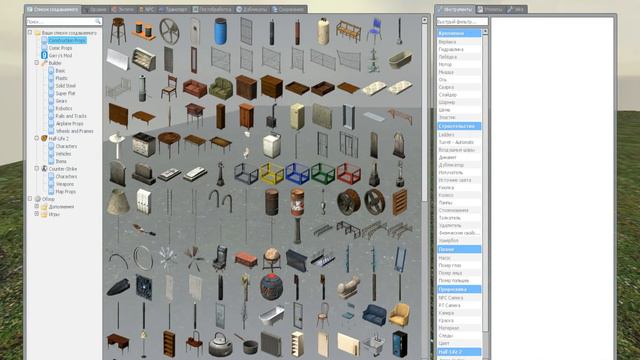Click the tool list scroll up arrow
This screenshot has width=640, height=360.
coord(485,31)
